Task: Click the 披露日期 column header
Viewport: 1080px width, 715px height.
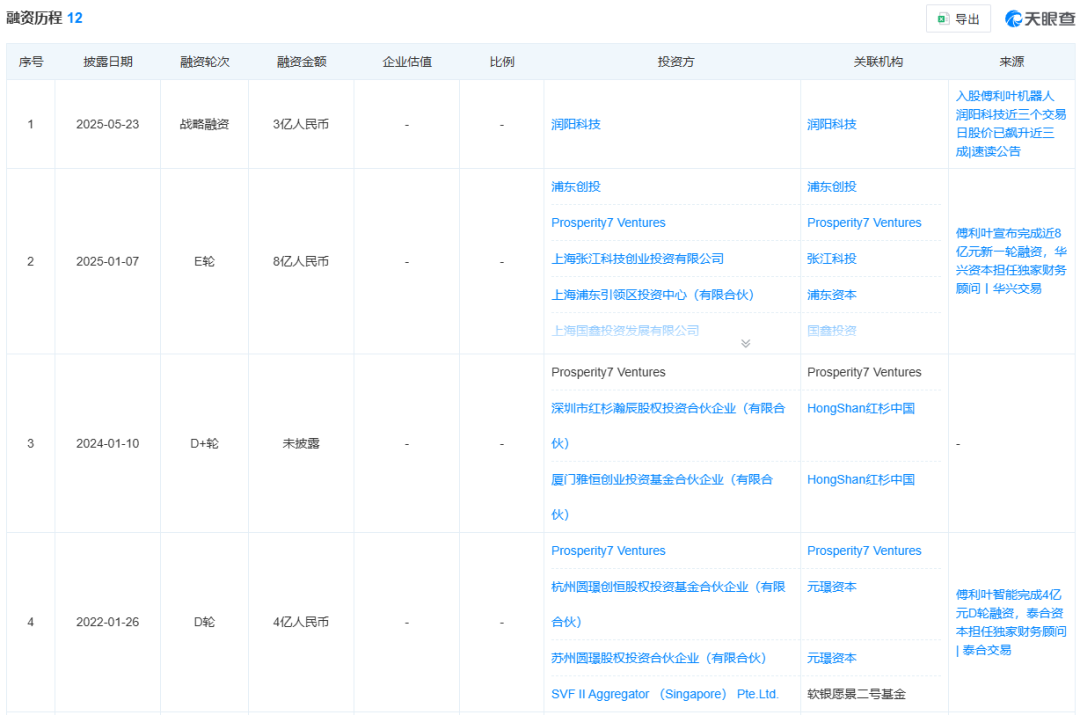Action: pyautogui.click(x=107, y=62)
